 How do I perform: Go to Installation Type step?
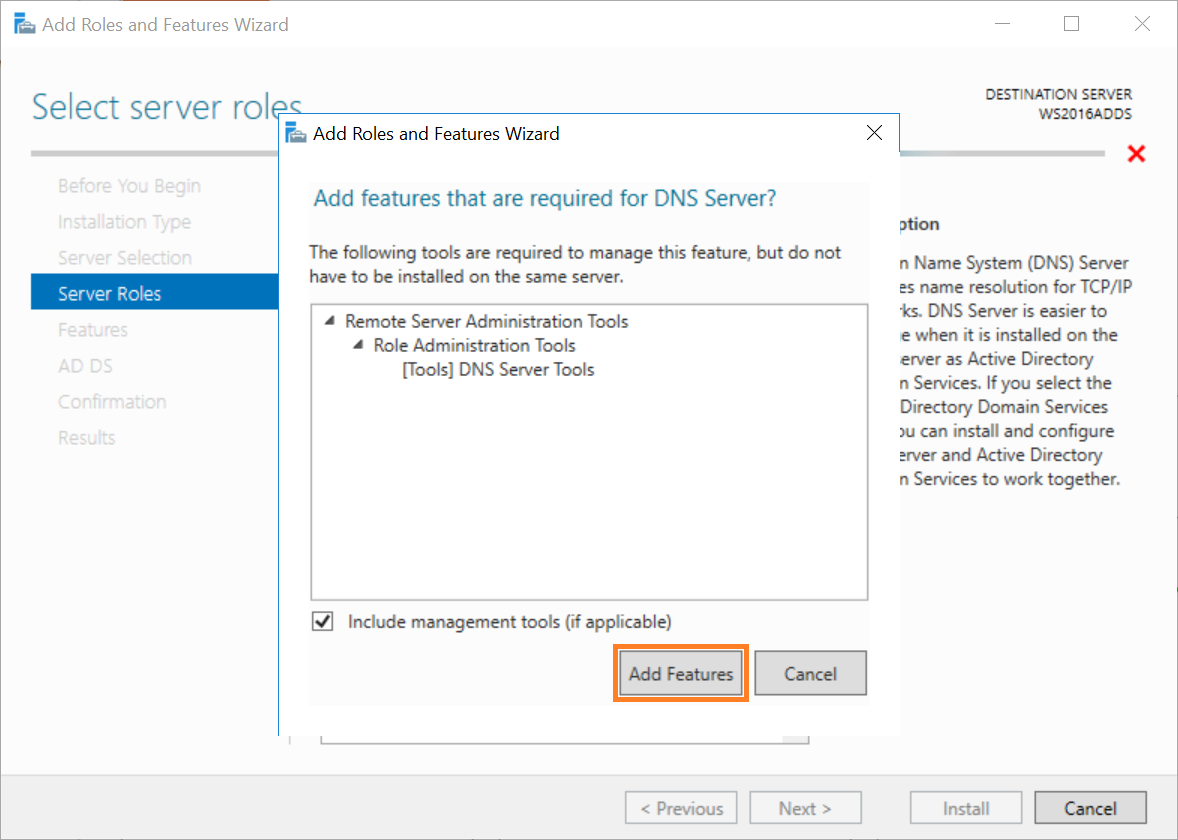[125, 222]
